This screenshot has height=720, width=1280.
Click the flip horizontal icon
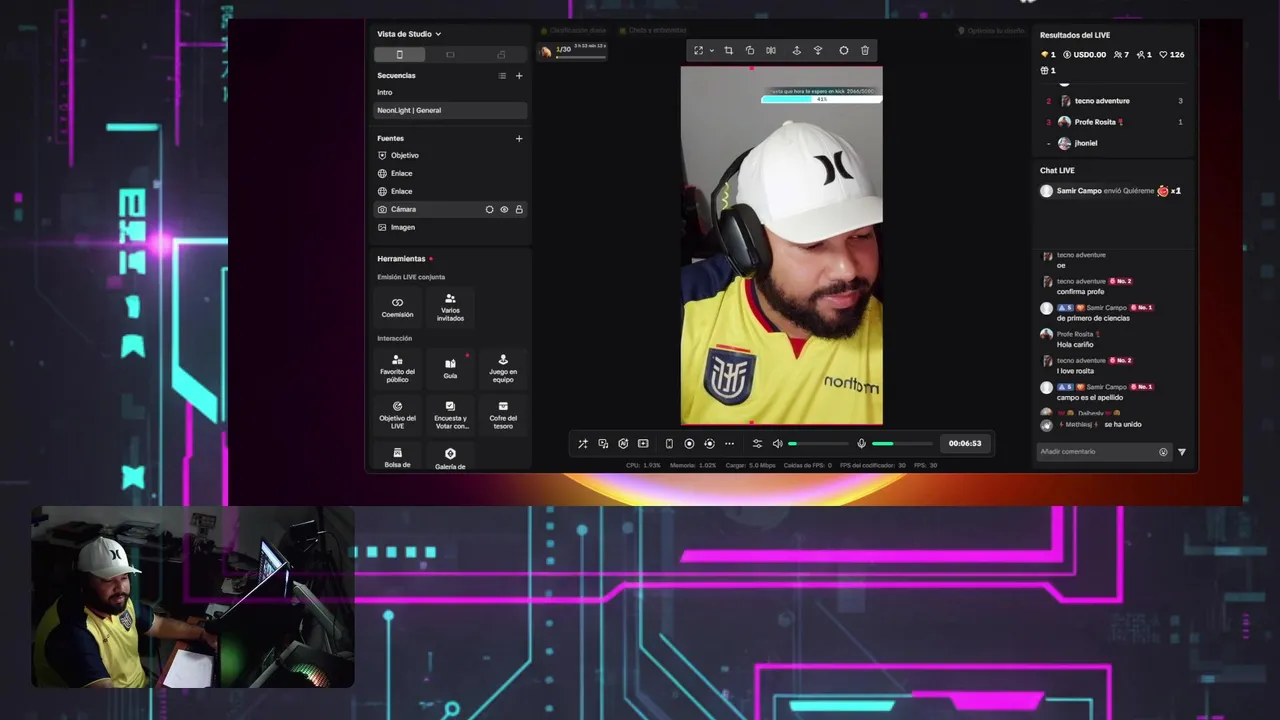coord(771,51)
